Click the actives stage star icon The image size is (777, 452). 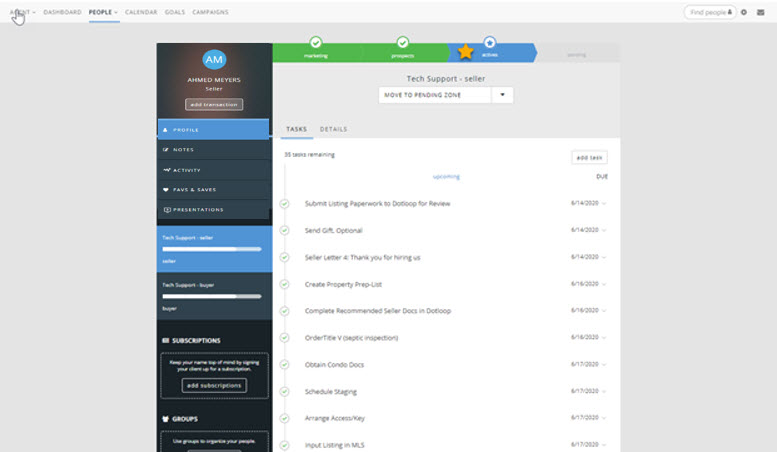tap(490, 43)
